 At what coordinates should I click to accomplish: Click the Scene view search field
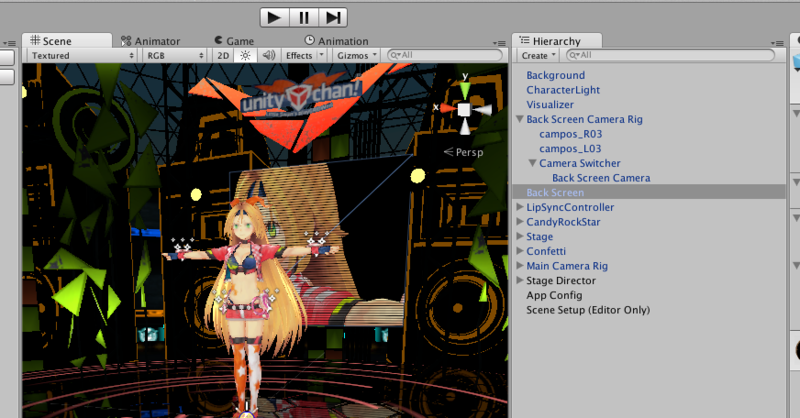(x=445, y=55)
